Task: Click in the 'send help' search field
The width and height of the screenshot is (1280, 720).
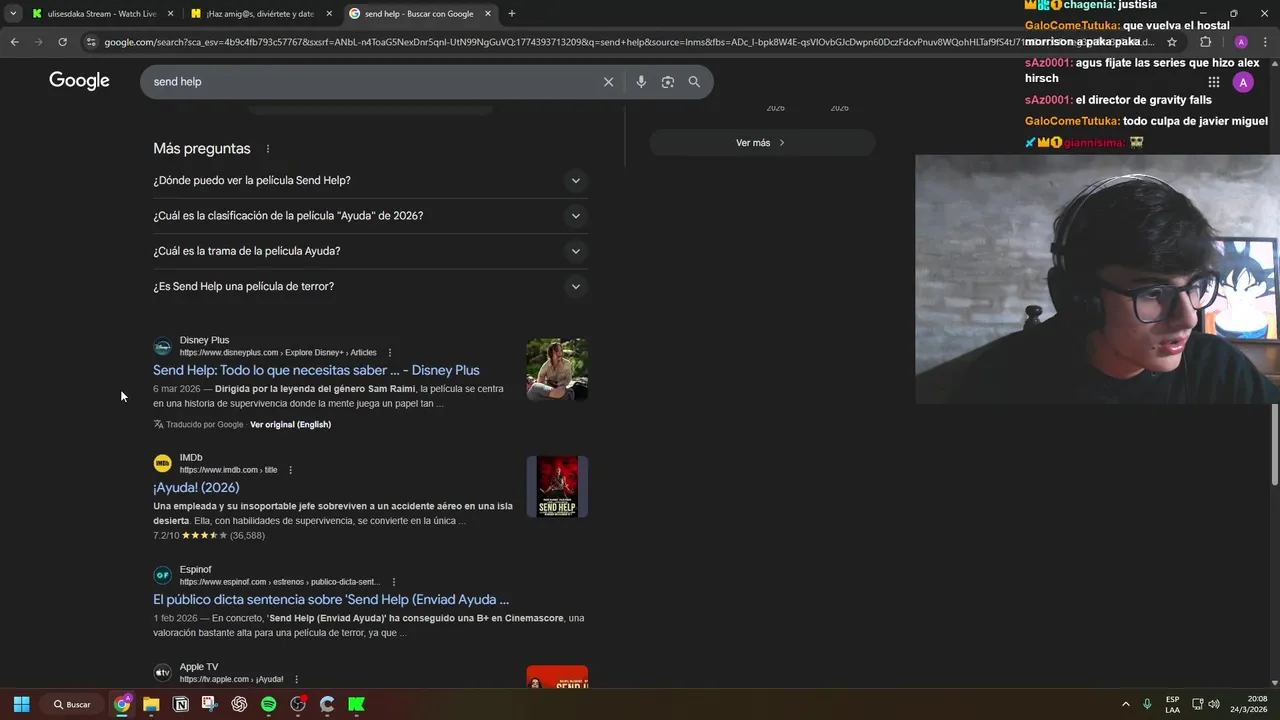Action: pos(375,82)
